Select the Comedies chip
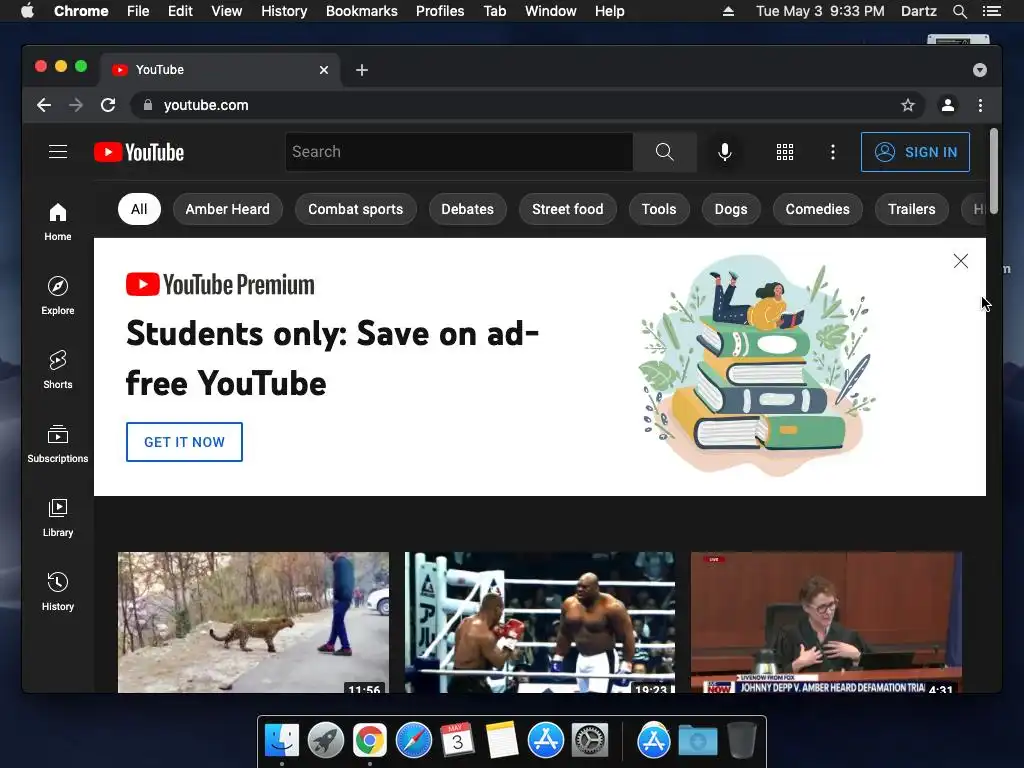This screenshot has height=768, width=1024. 817,209
